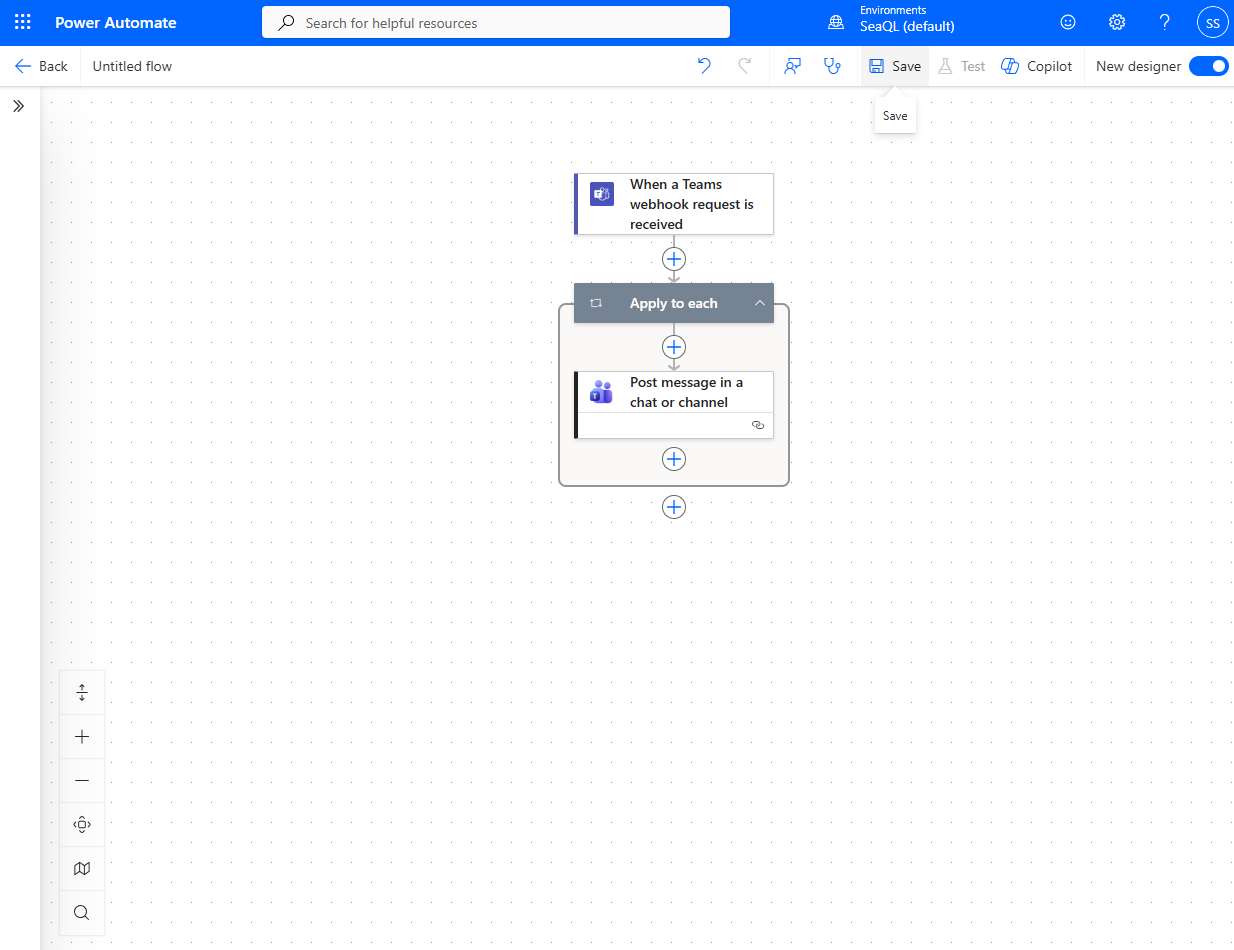This screenshot has width=1234, height=950.
Task: Click the zoom out minus control
Action: [82, 781]
